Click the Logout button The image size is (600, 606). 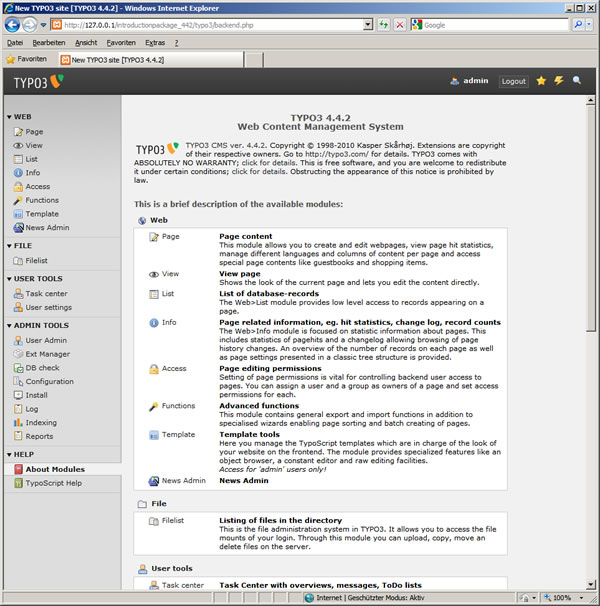[x=513, y=81]
